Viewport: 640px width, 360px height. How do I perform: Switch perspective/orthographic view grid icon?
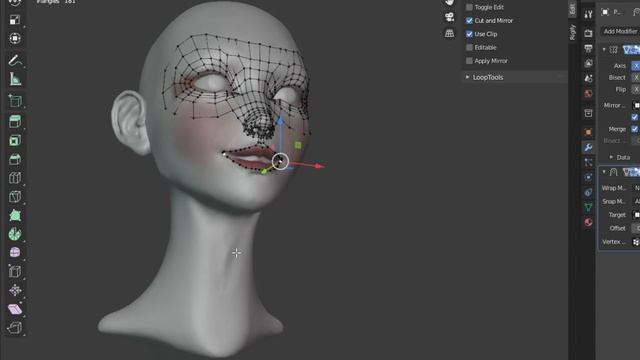click(x=449, y=33)
